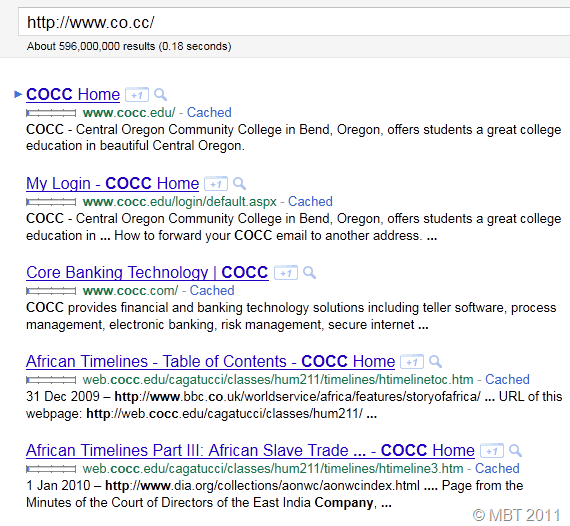This screenshot has height=526, width=570.
Task: Open African Timelines Part III link
Action: point(250,451)
